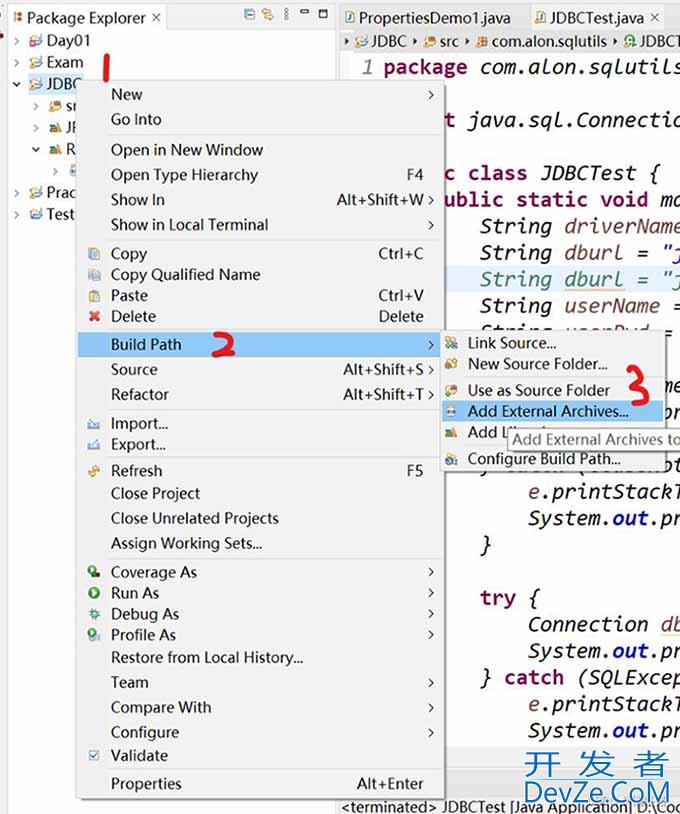Select the Exam project in explorer
This screenshot has height=814, width=680.
(64, 63)
